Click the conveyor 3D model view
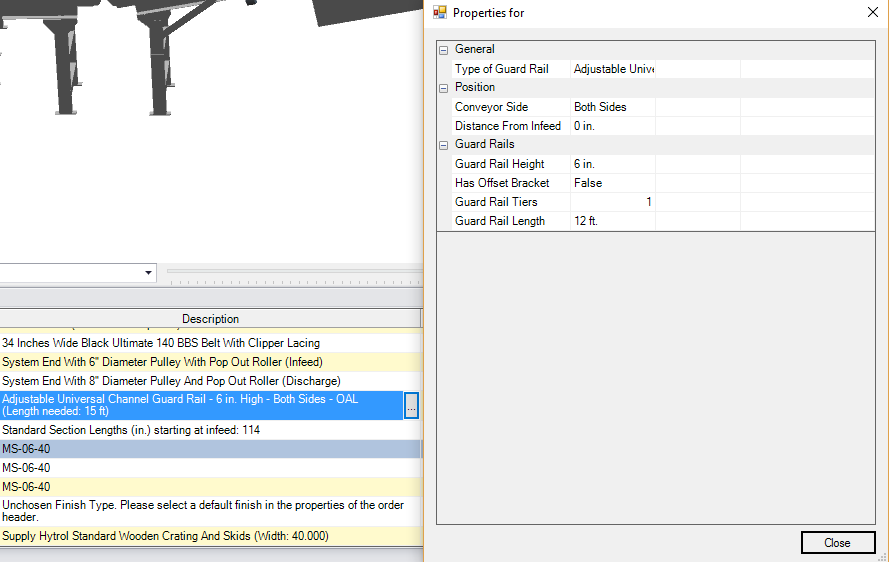This screenshot has height=562, width=889. pyautogui.click(x=211, y=130)
